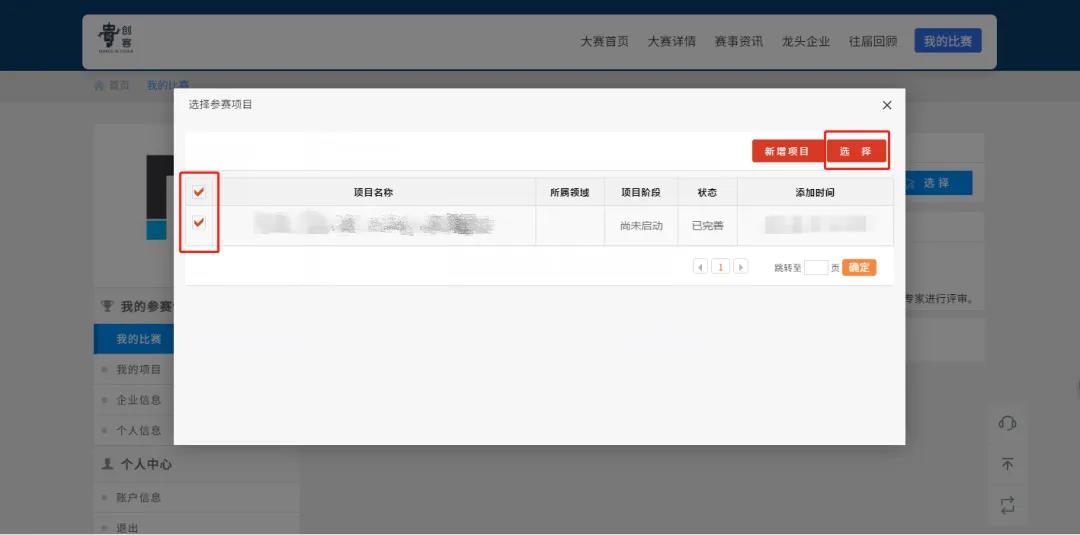The width and height of the screenshot is (1080, 535).
Task: Click the back-to-top arrow icon
Action: (1007, 464)
